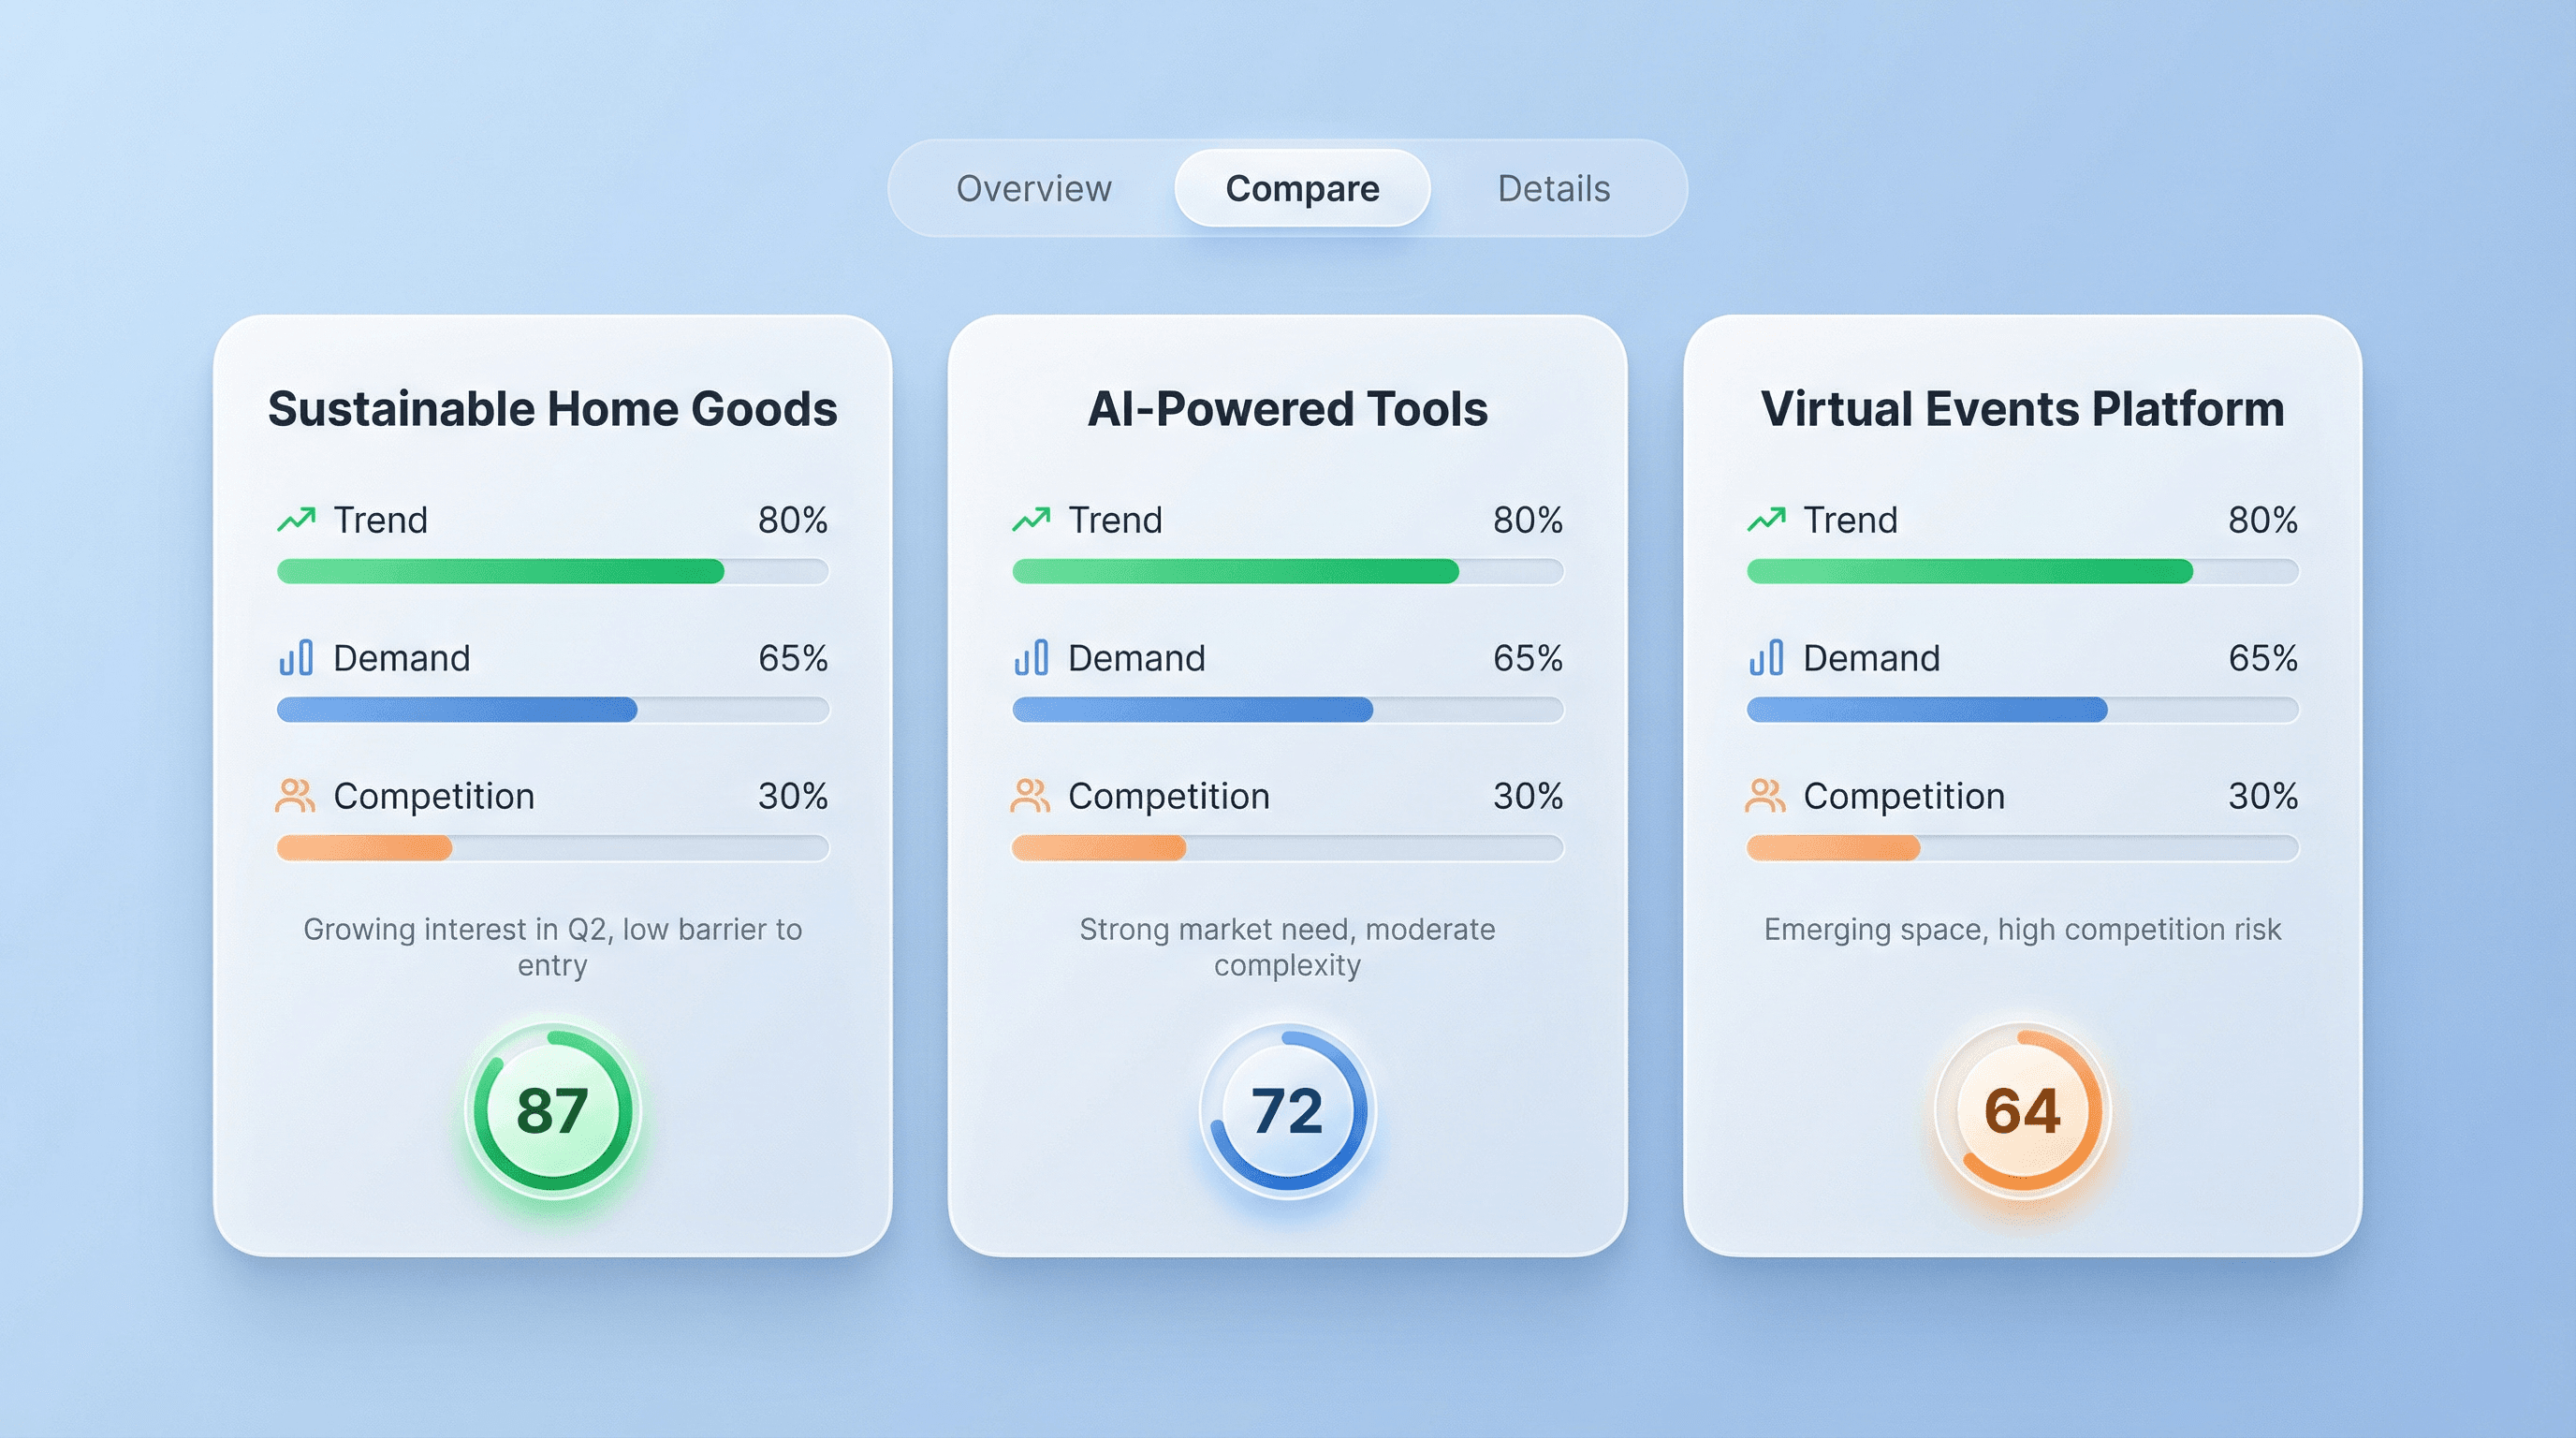This screenshot has width=2576, height=1438.
Task: Click the Trend arrow icon in Sustainable Home Goods
Action: tap(296, 519)
